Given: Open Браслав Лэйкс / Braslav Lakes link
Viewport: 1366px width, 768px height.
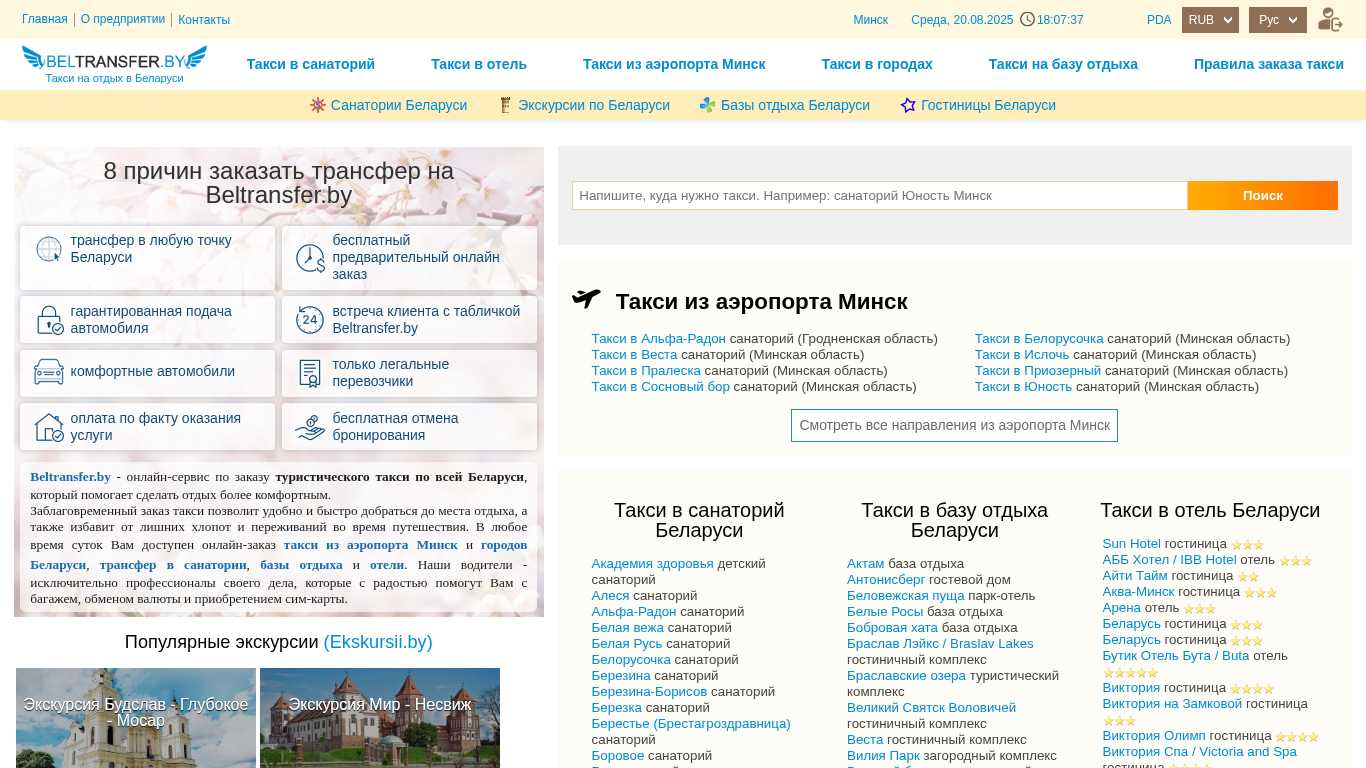Looking at the screenshot, I should (940, 644).
